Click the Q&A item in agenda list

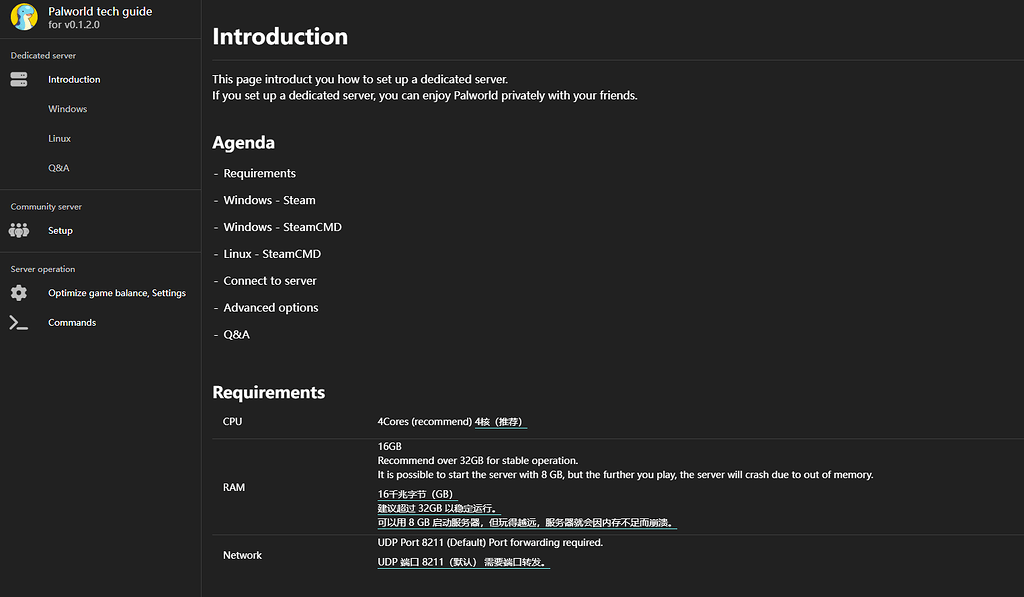[236, 335]
